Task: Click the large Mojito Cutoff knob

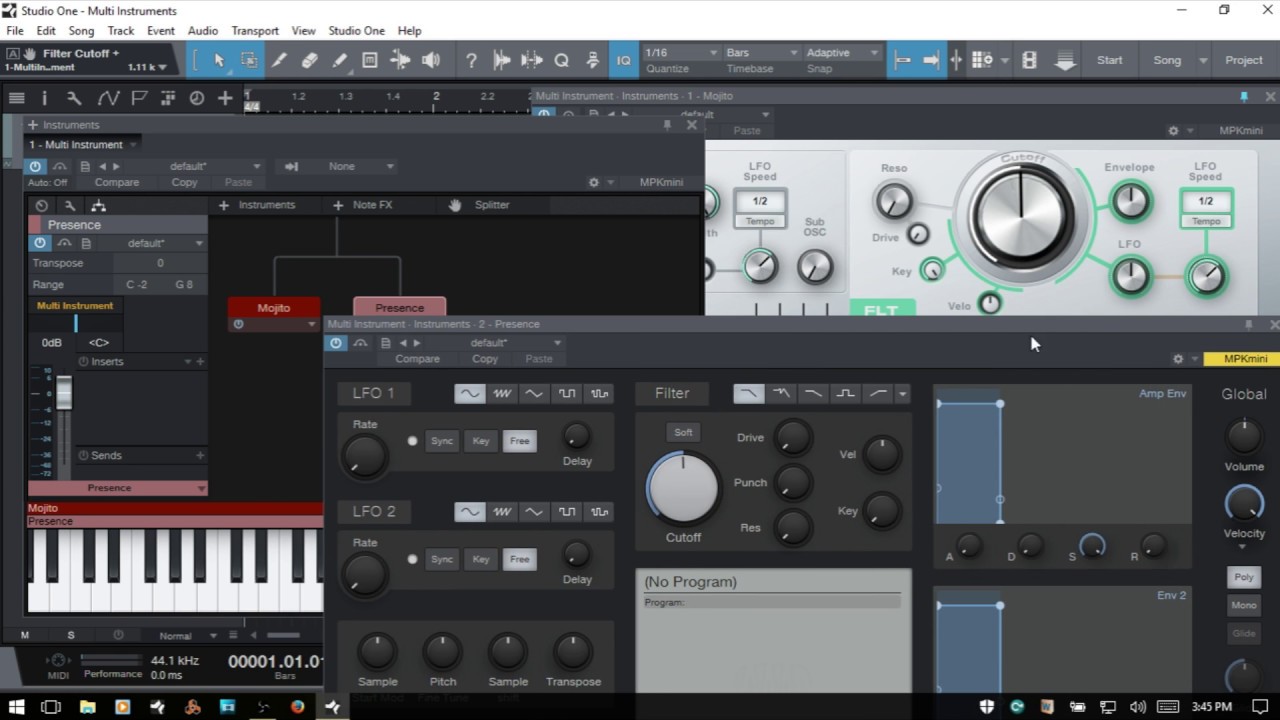Action: pyautogui.click(x=1022, y=217)
